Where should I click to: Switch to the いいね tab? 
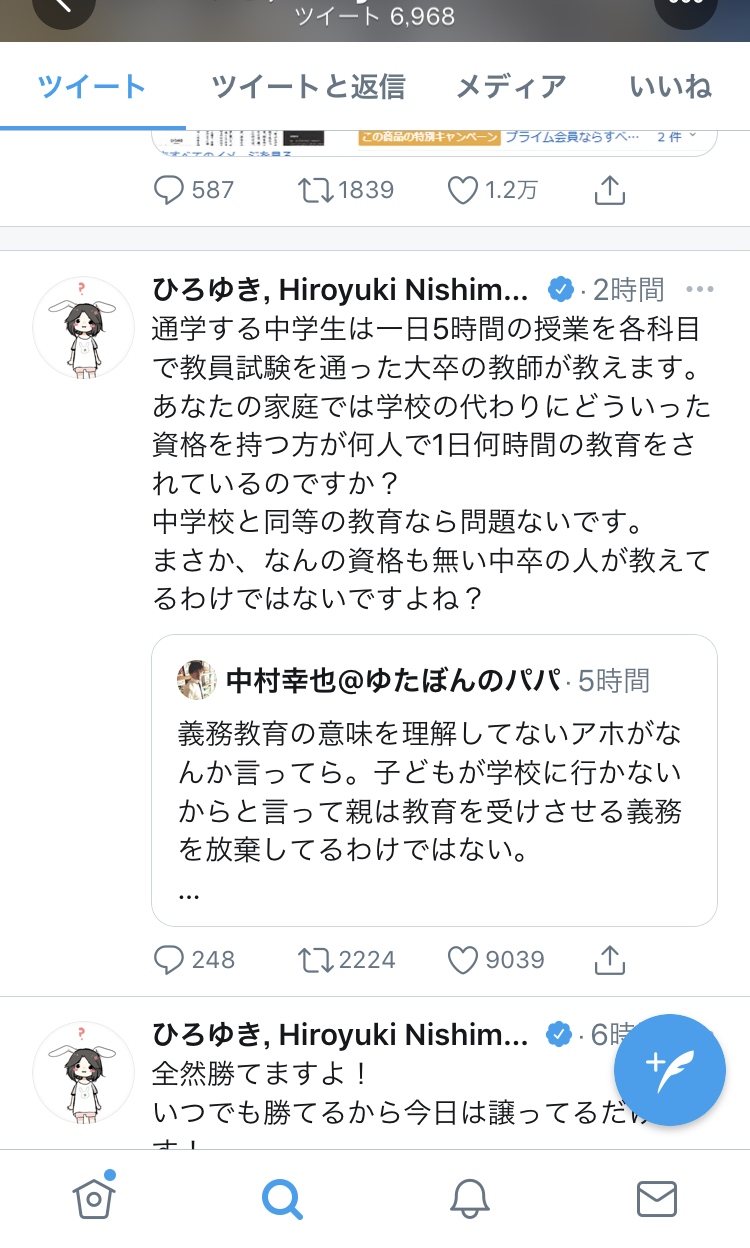pos(671,87)
